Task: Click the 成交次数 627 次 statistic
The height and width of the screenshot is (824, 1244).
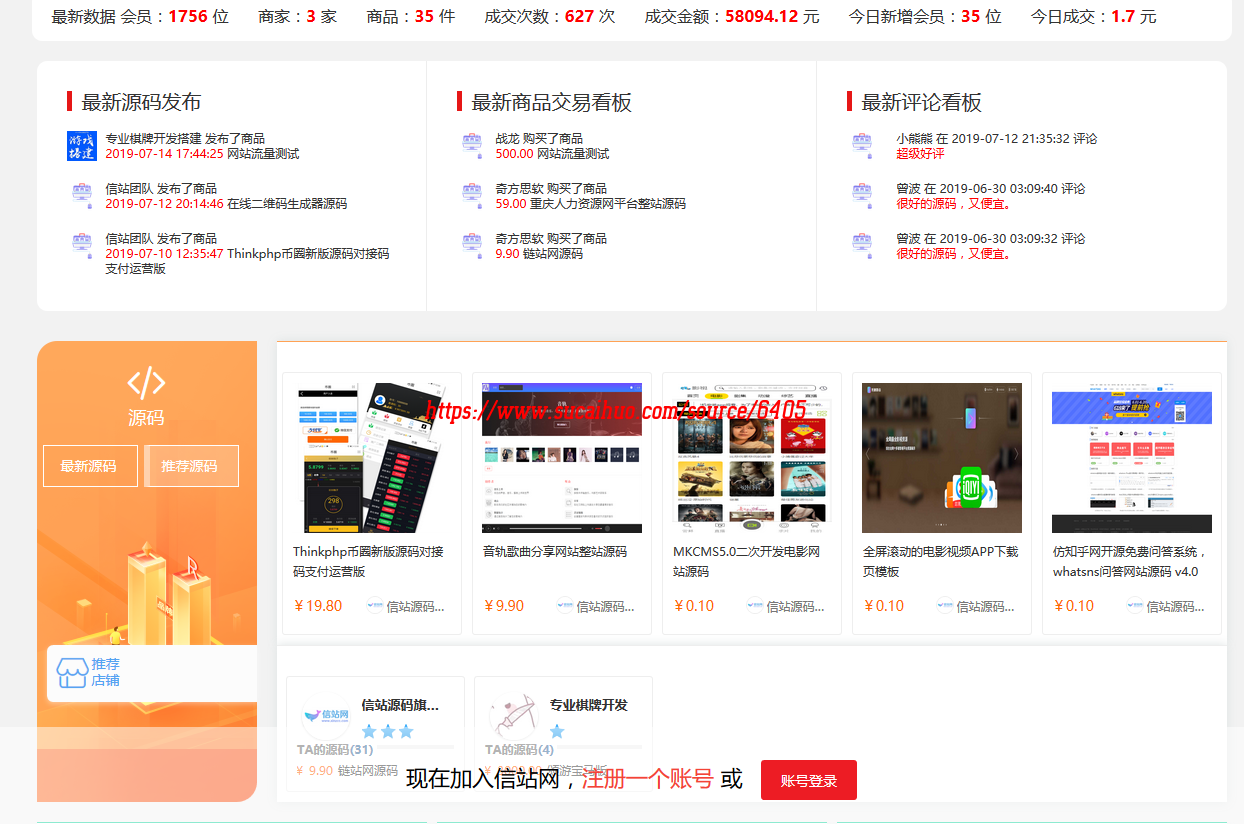Action: 549,16
